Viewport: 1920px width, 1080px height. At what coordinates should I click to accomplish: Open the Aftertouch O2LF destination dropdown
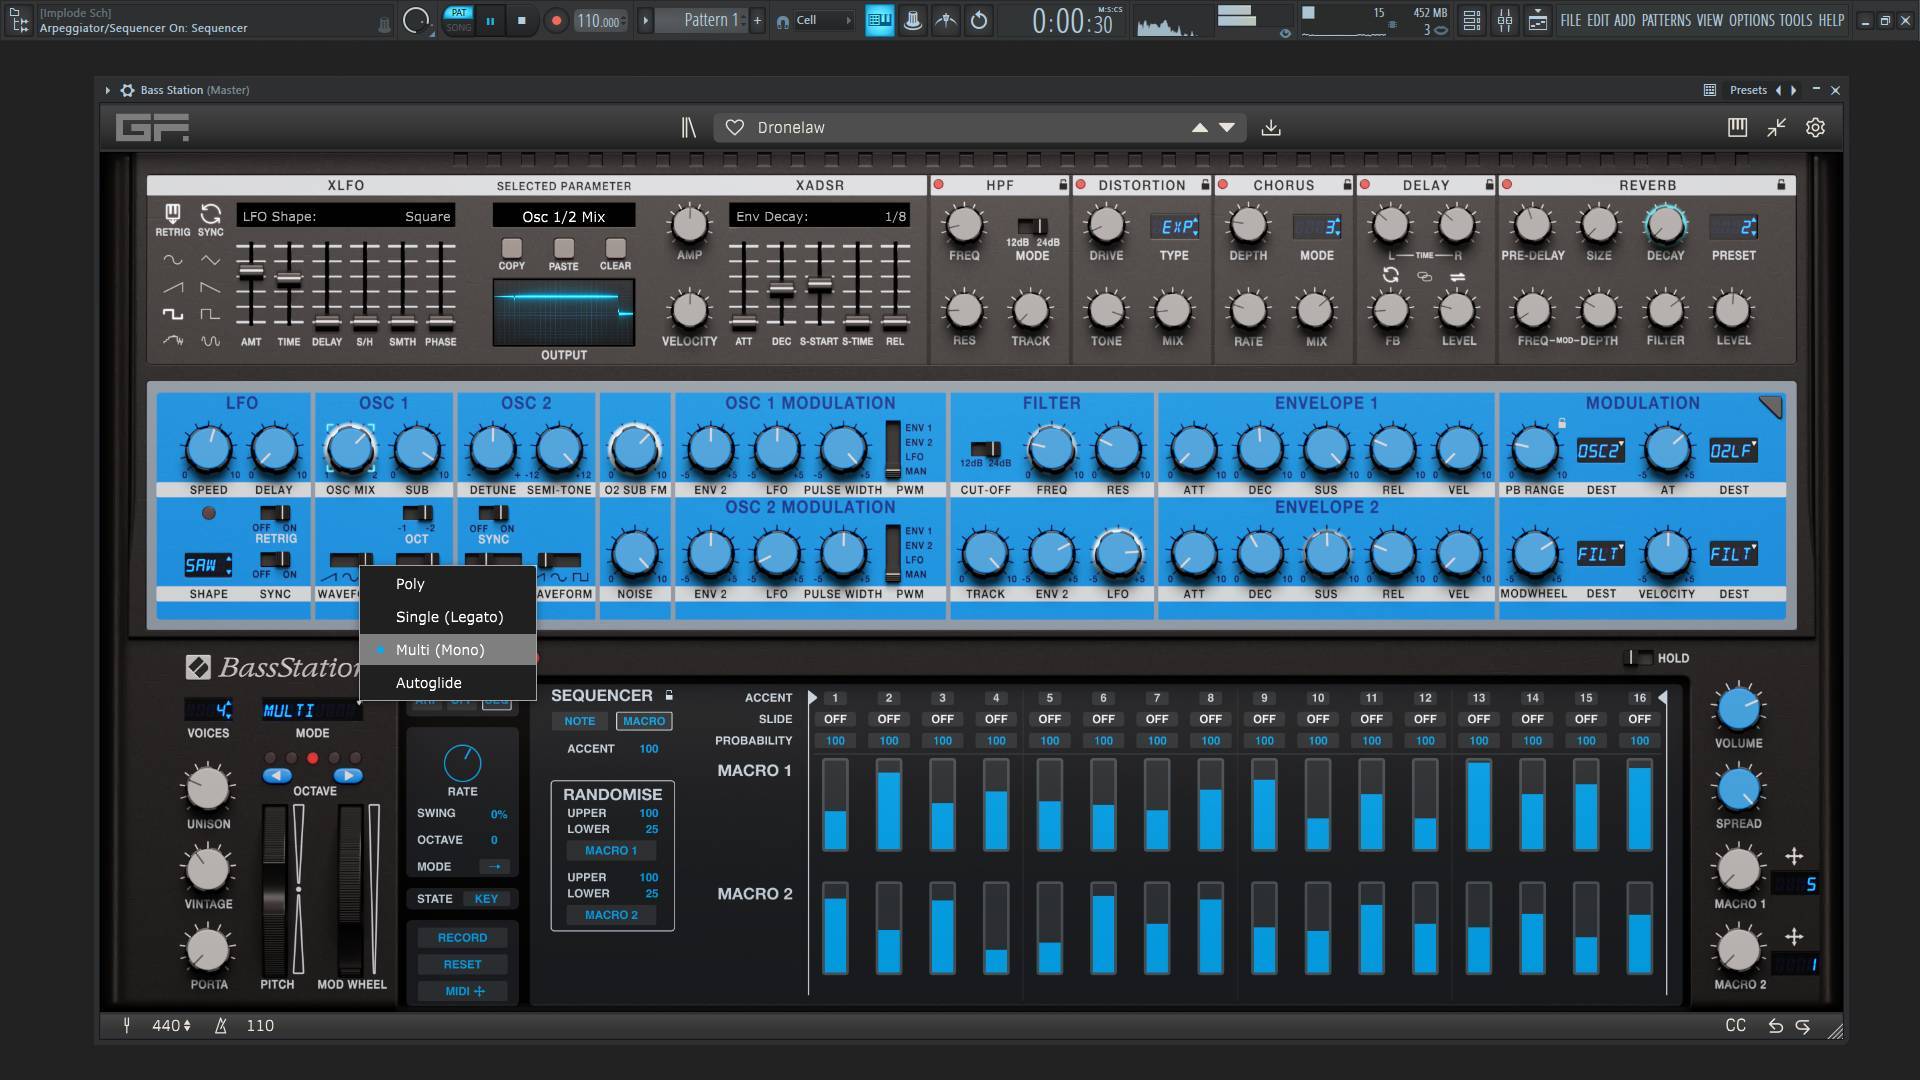tap(1733, 451)
